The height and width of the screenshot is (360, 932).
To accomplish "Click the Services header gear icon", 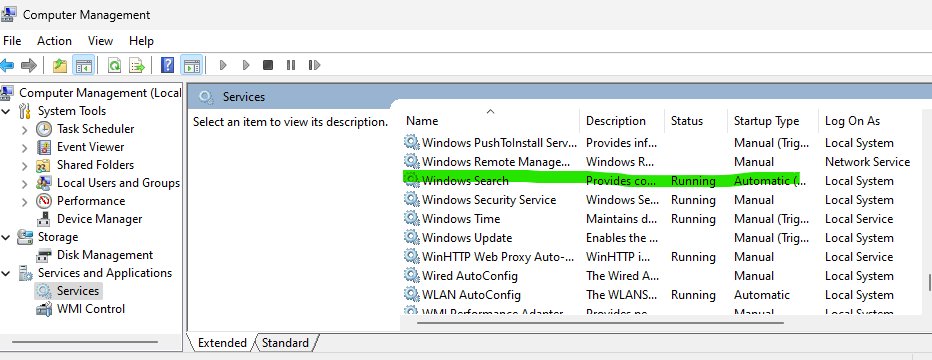I will click(206, 97).
